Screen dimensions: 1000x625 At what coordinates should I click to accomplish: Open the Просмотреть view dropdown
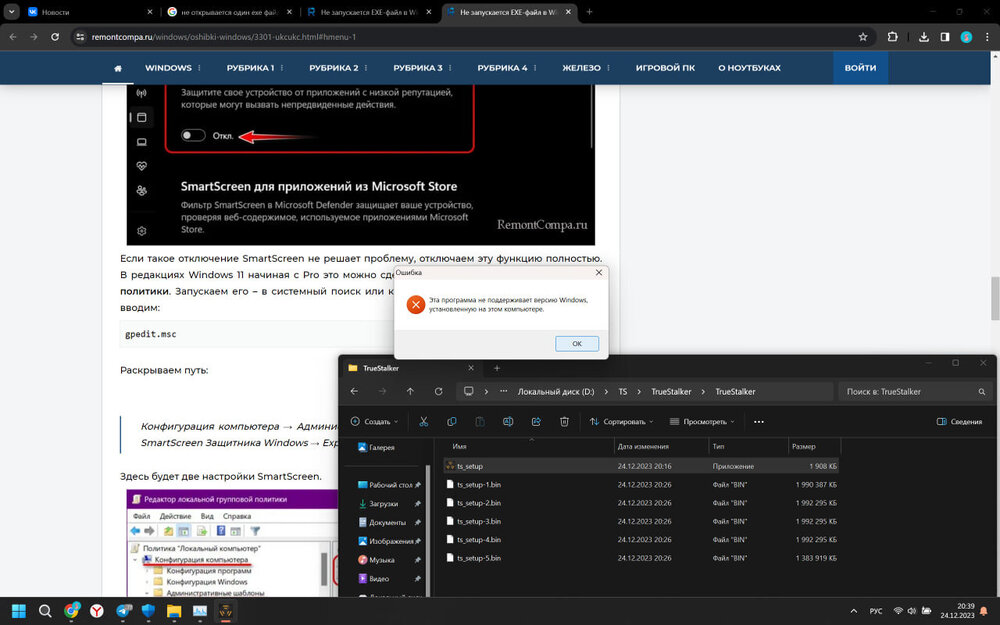point(701,422)
